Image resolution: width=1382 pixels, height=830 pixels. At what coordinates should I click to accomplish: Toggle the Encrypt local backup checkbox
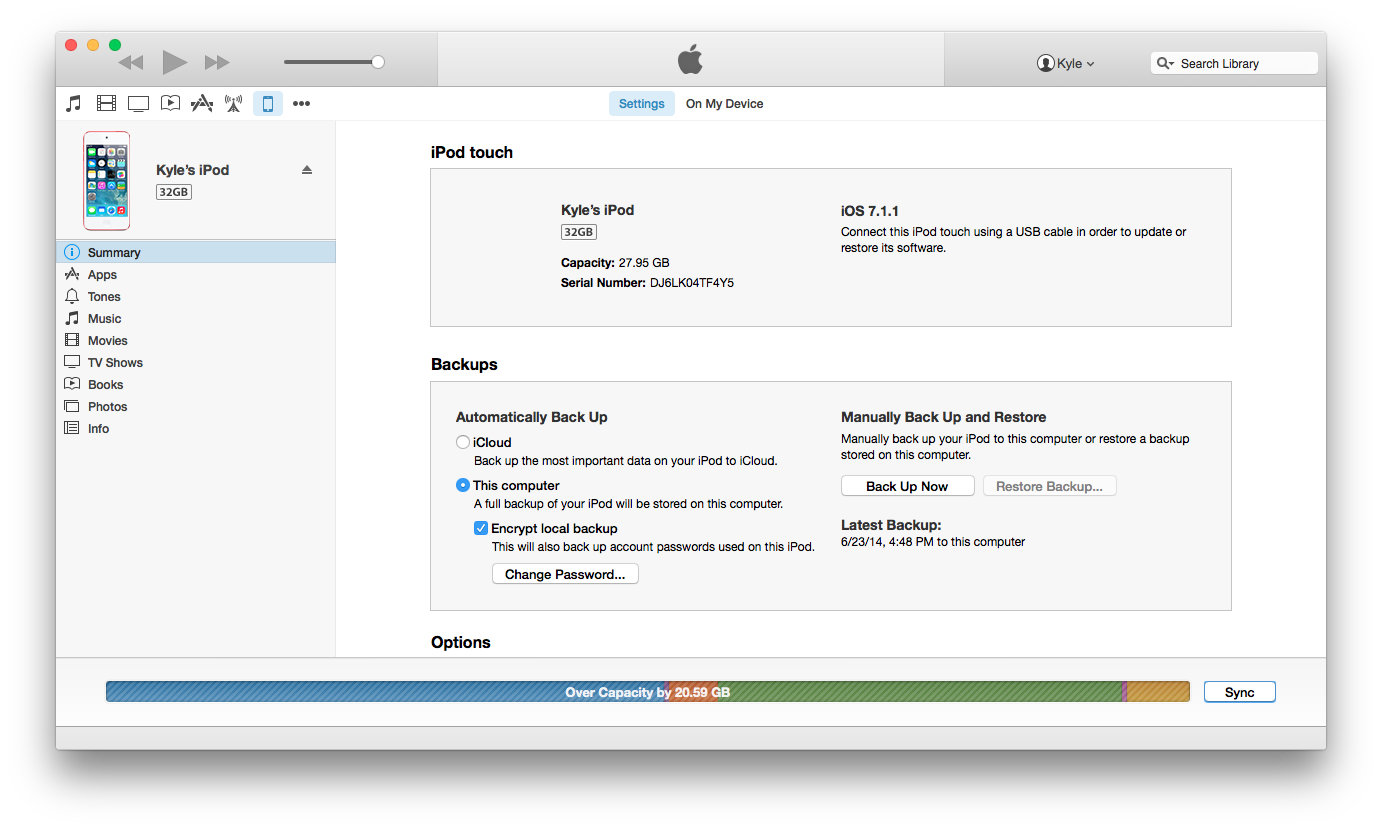[x=481, y=528]
